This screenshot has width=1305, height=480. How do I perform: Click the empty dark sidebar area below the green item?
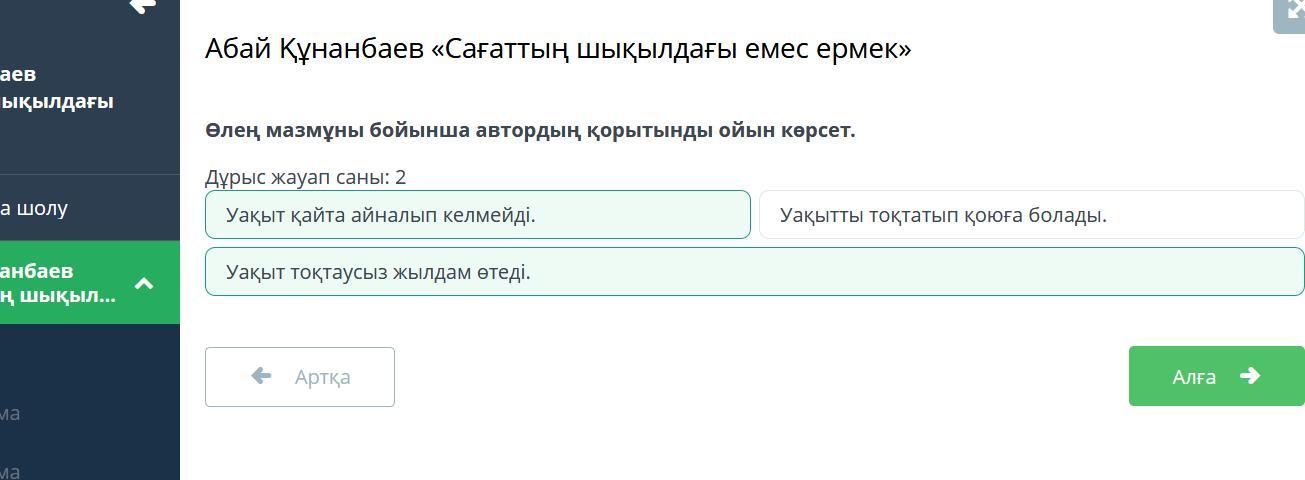(x=90, y=360)
